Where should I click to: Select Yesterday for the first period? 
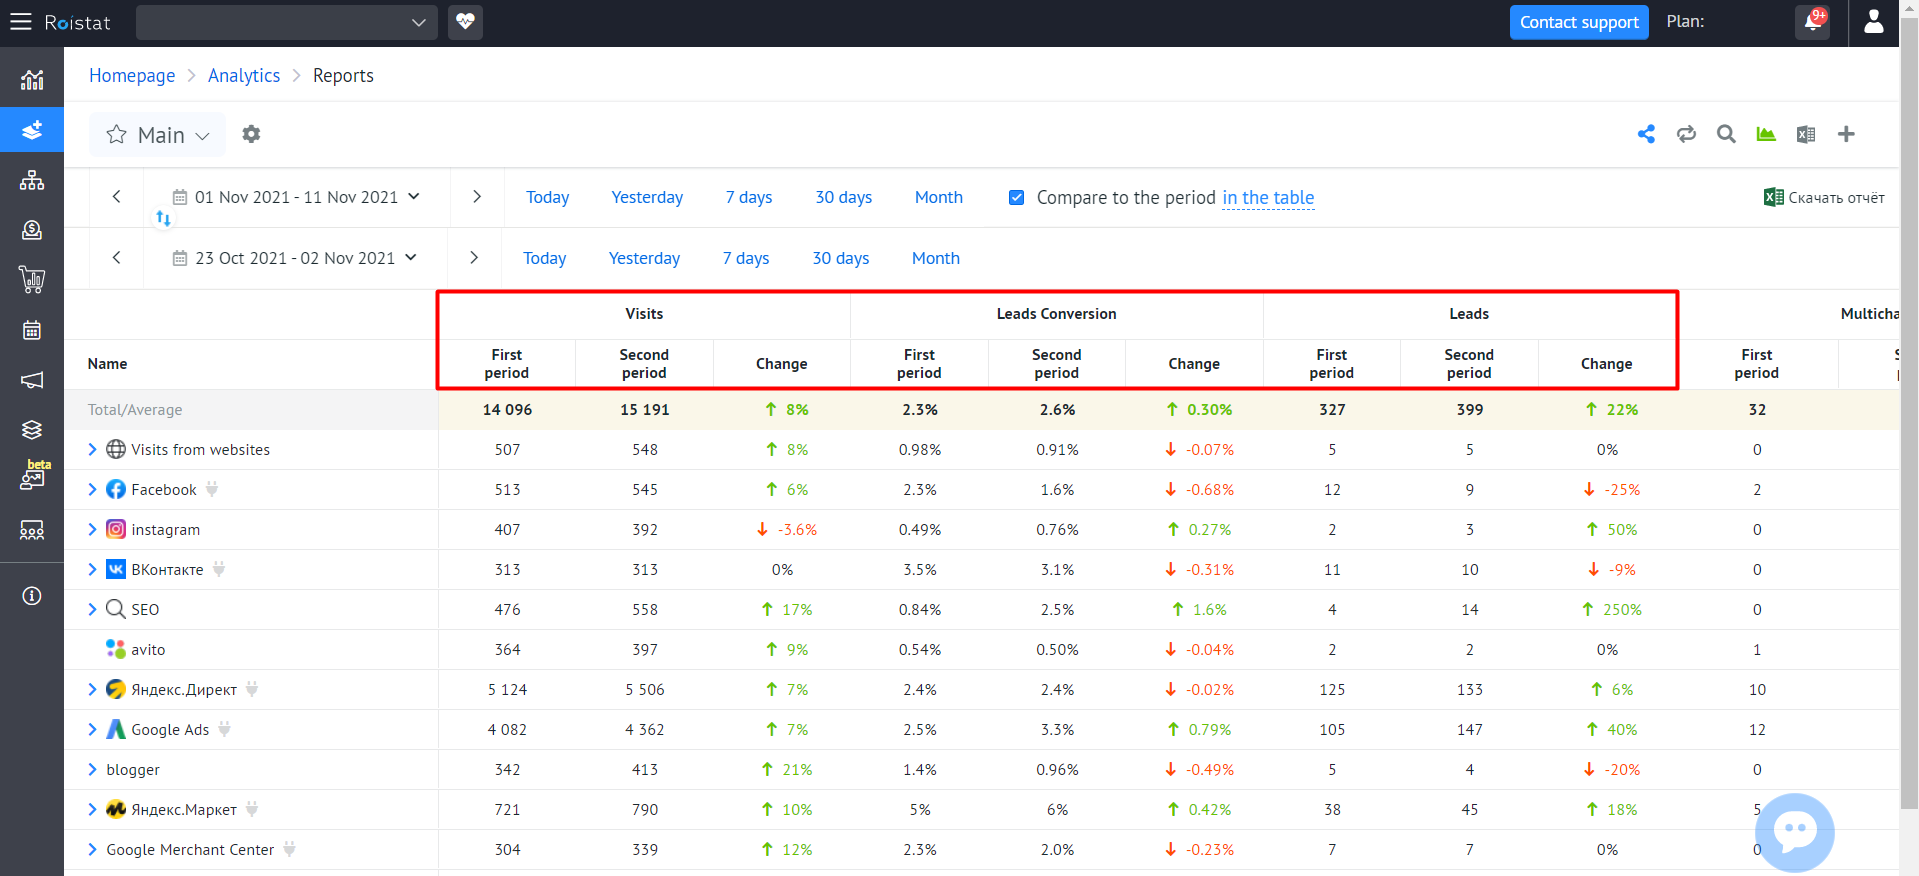coord(647,197)
